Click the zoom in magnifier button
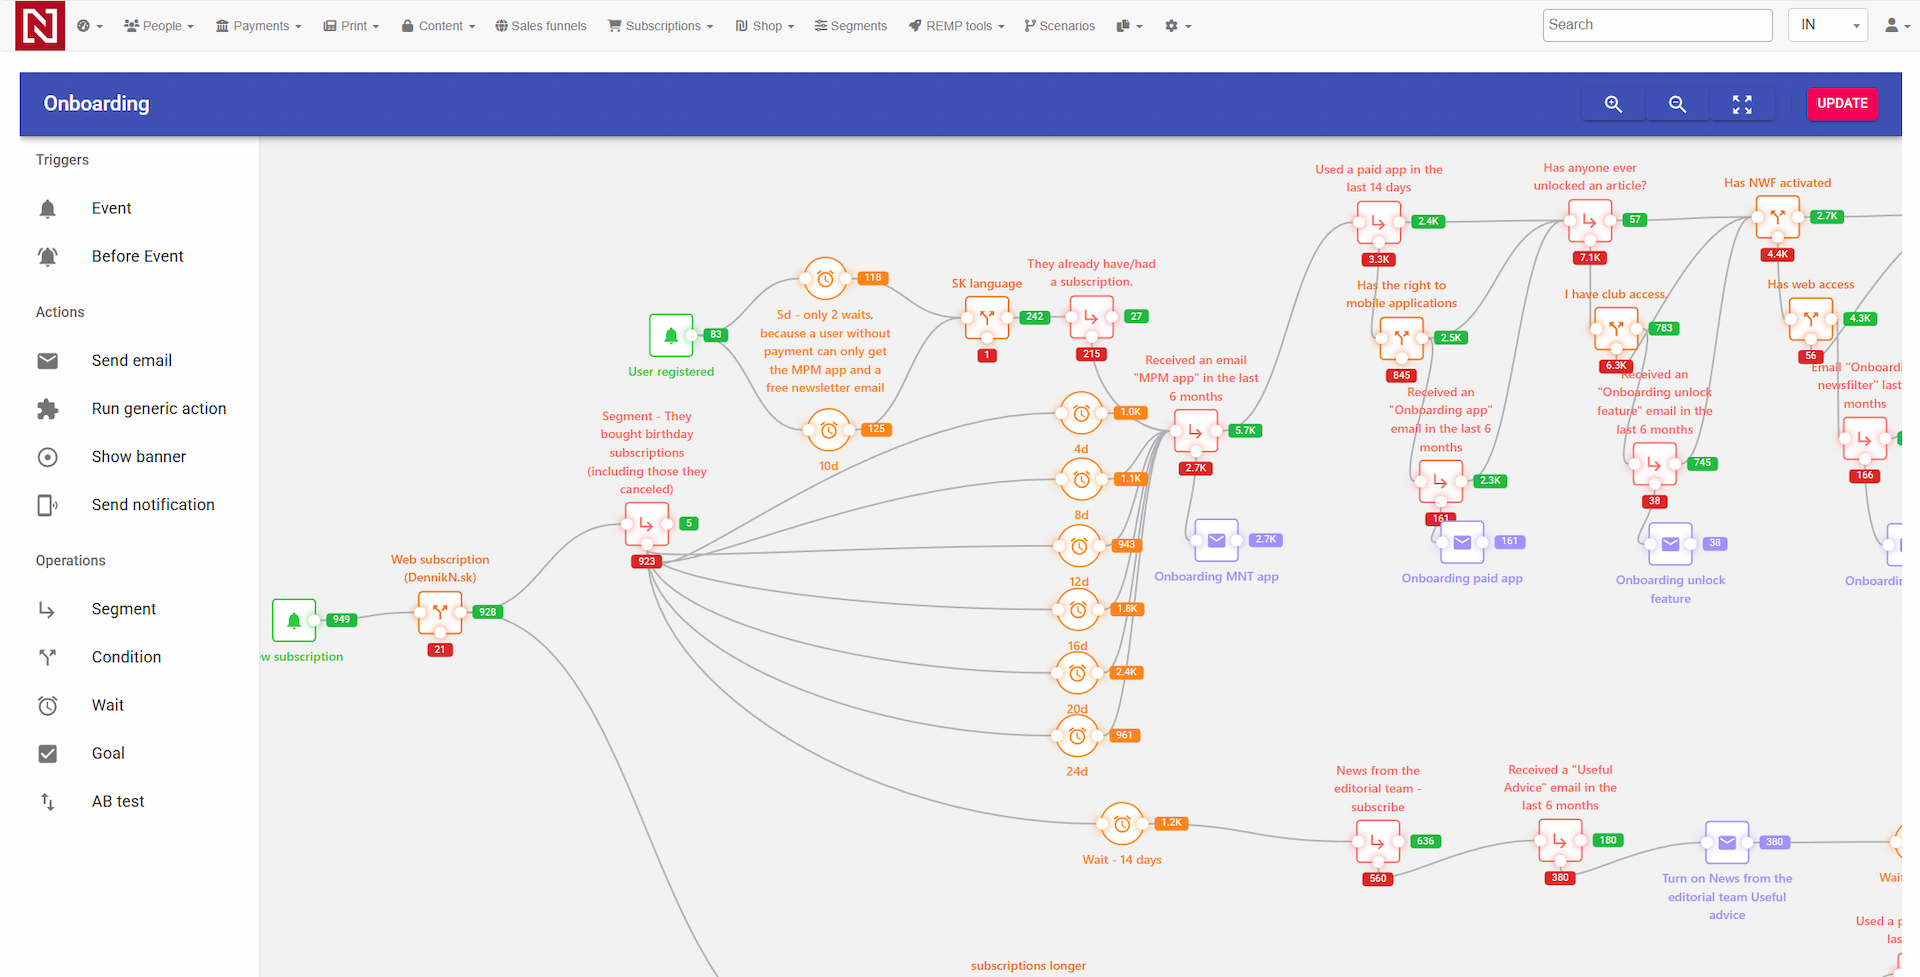1920x977 pixels. [x=1613, y=104]
